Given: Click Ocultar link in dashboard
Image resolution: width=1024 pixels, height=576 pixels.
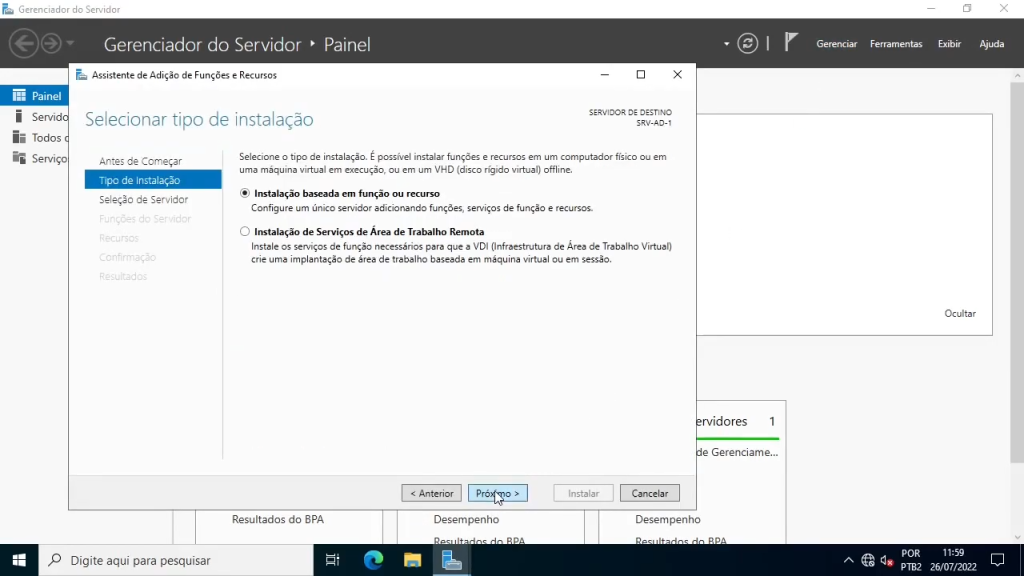Looking at the screenshot, I should [x=960, y=313].
